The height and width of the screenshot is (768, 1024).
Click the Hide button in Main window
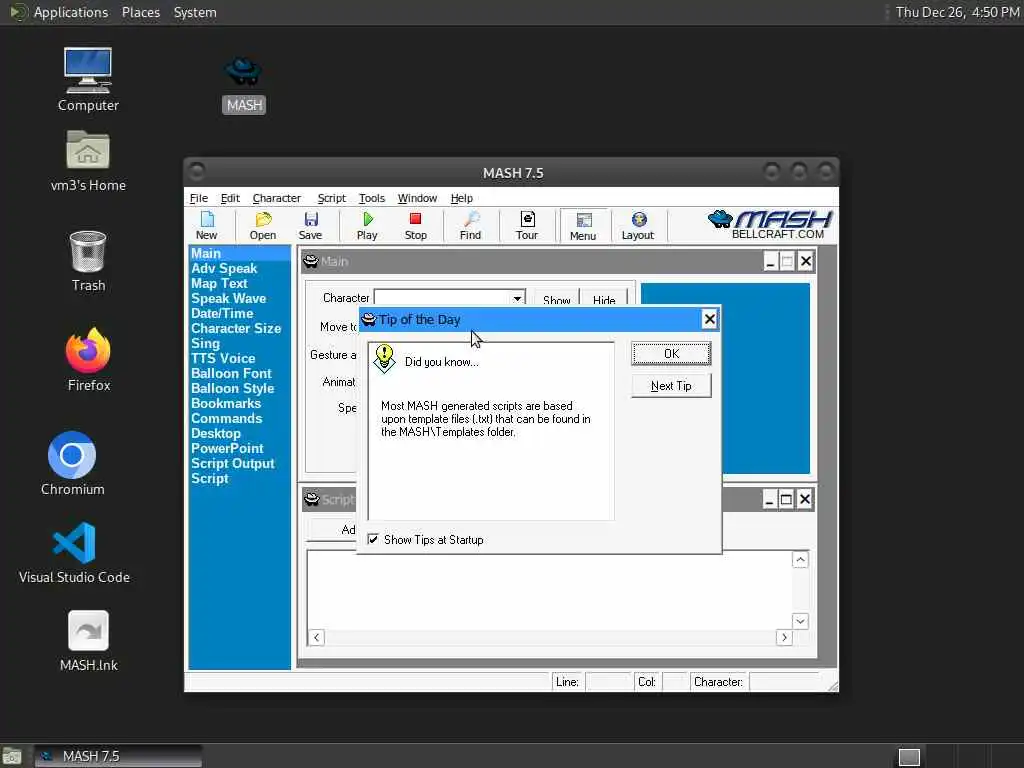click(x=604, y=300)
